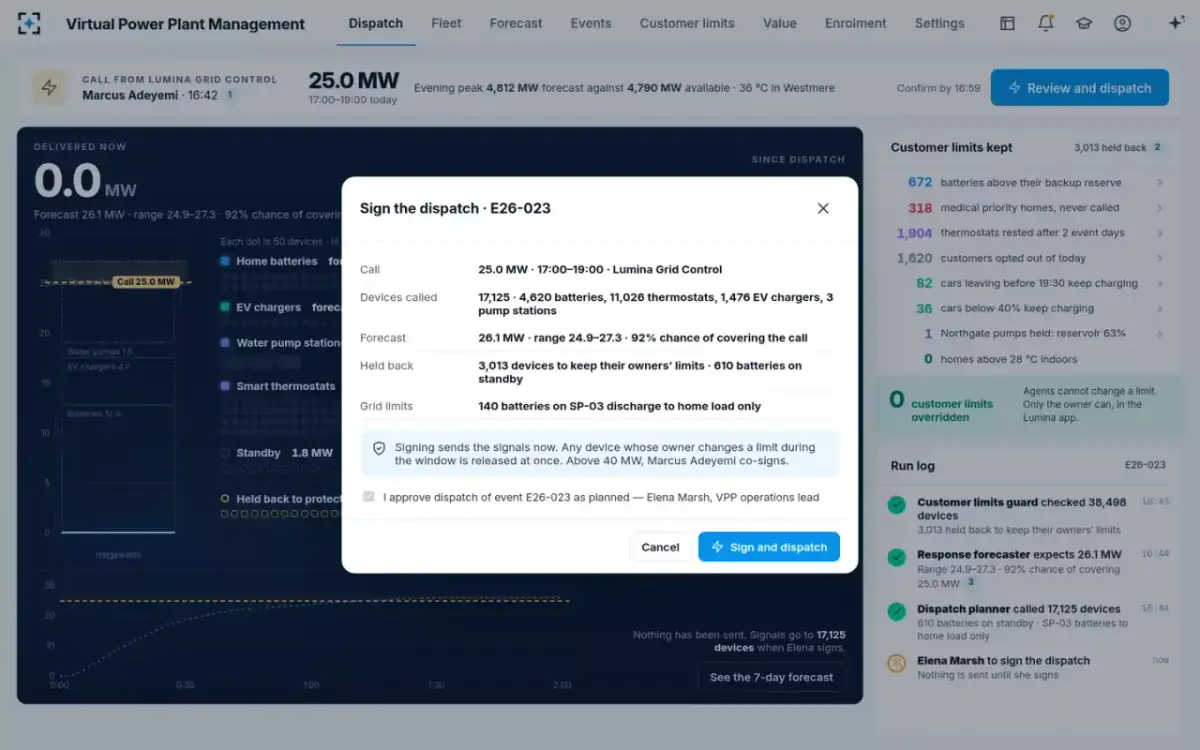
Task: Open See the 7-day forecast
Action: point(771,677)
